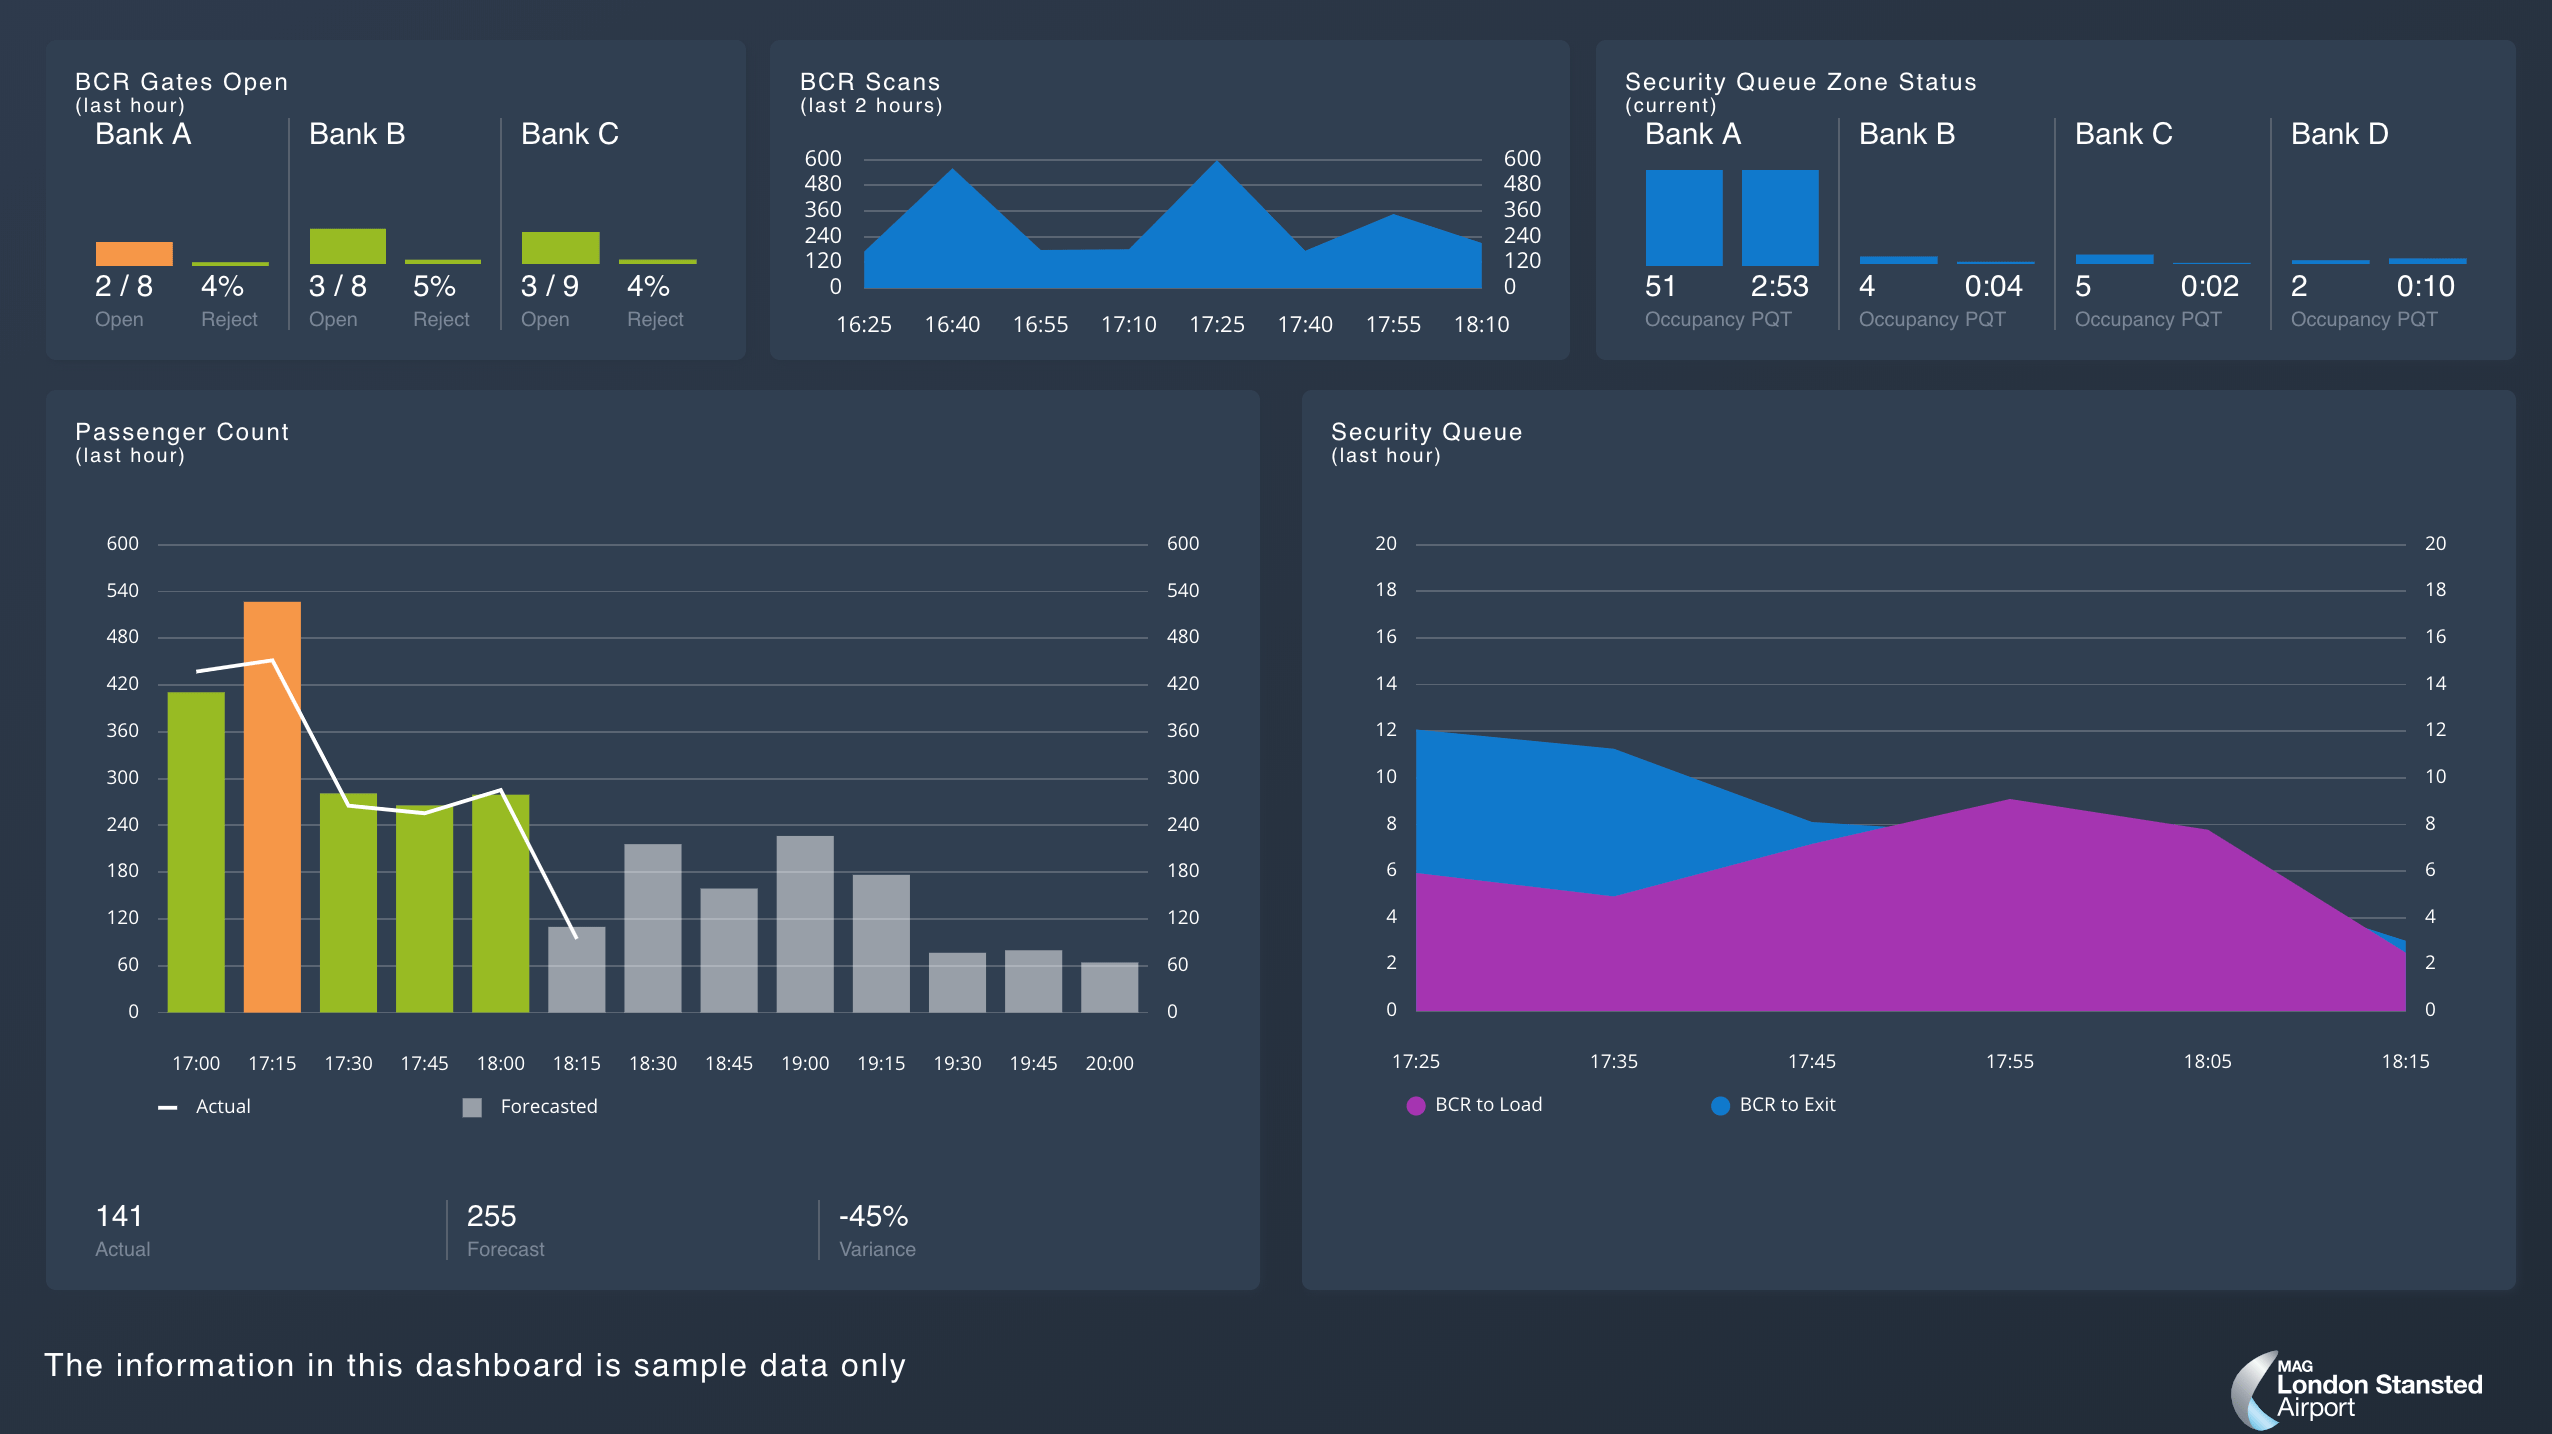Click the Passenger Count panel title
2552x1434 pixels.
click(182, 432)
